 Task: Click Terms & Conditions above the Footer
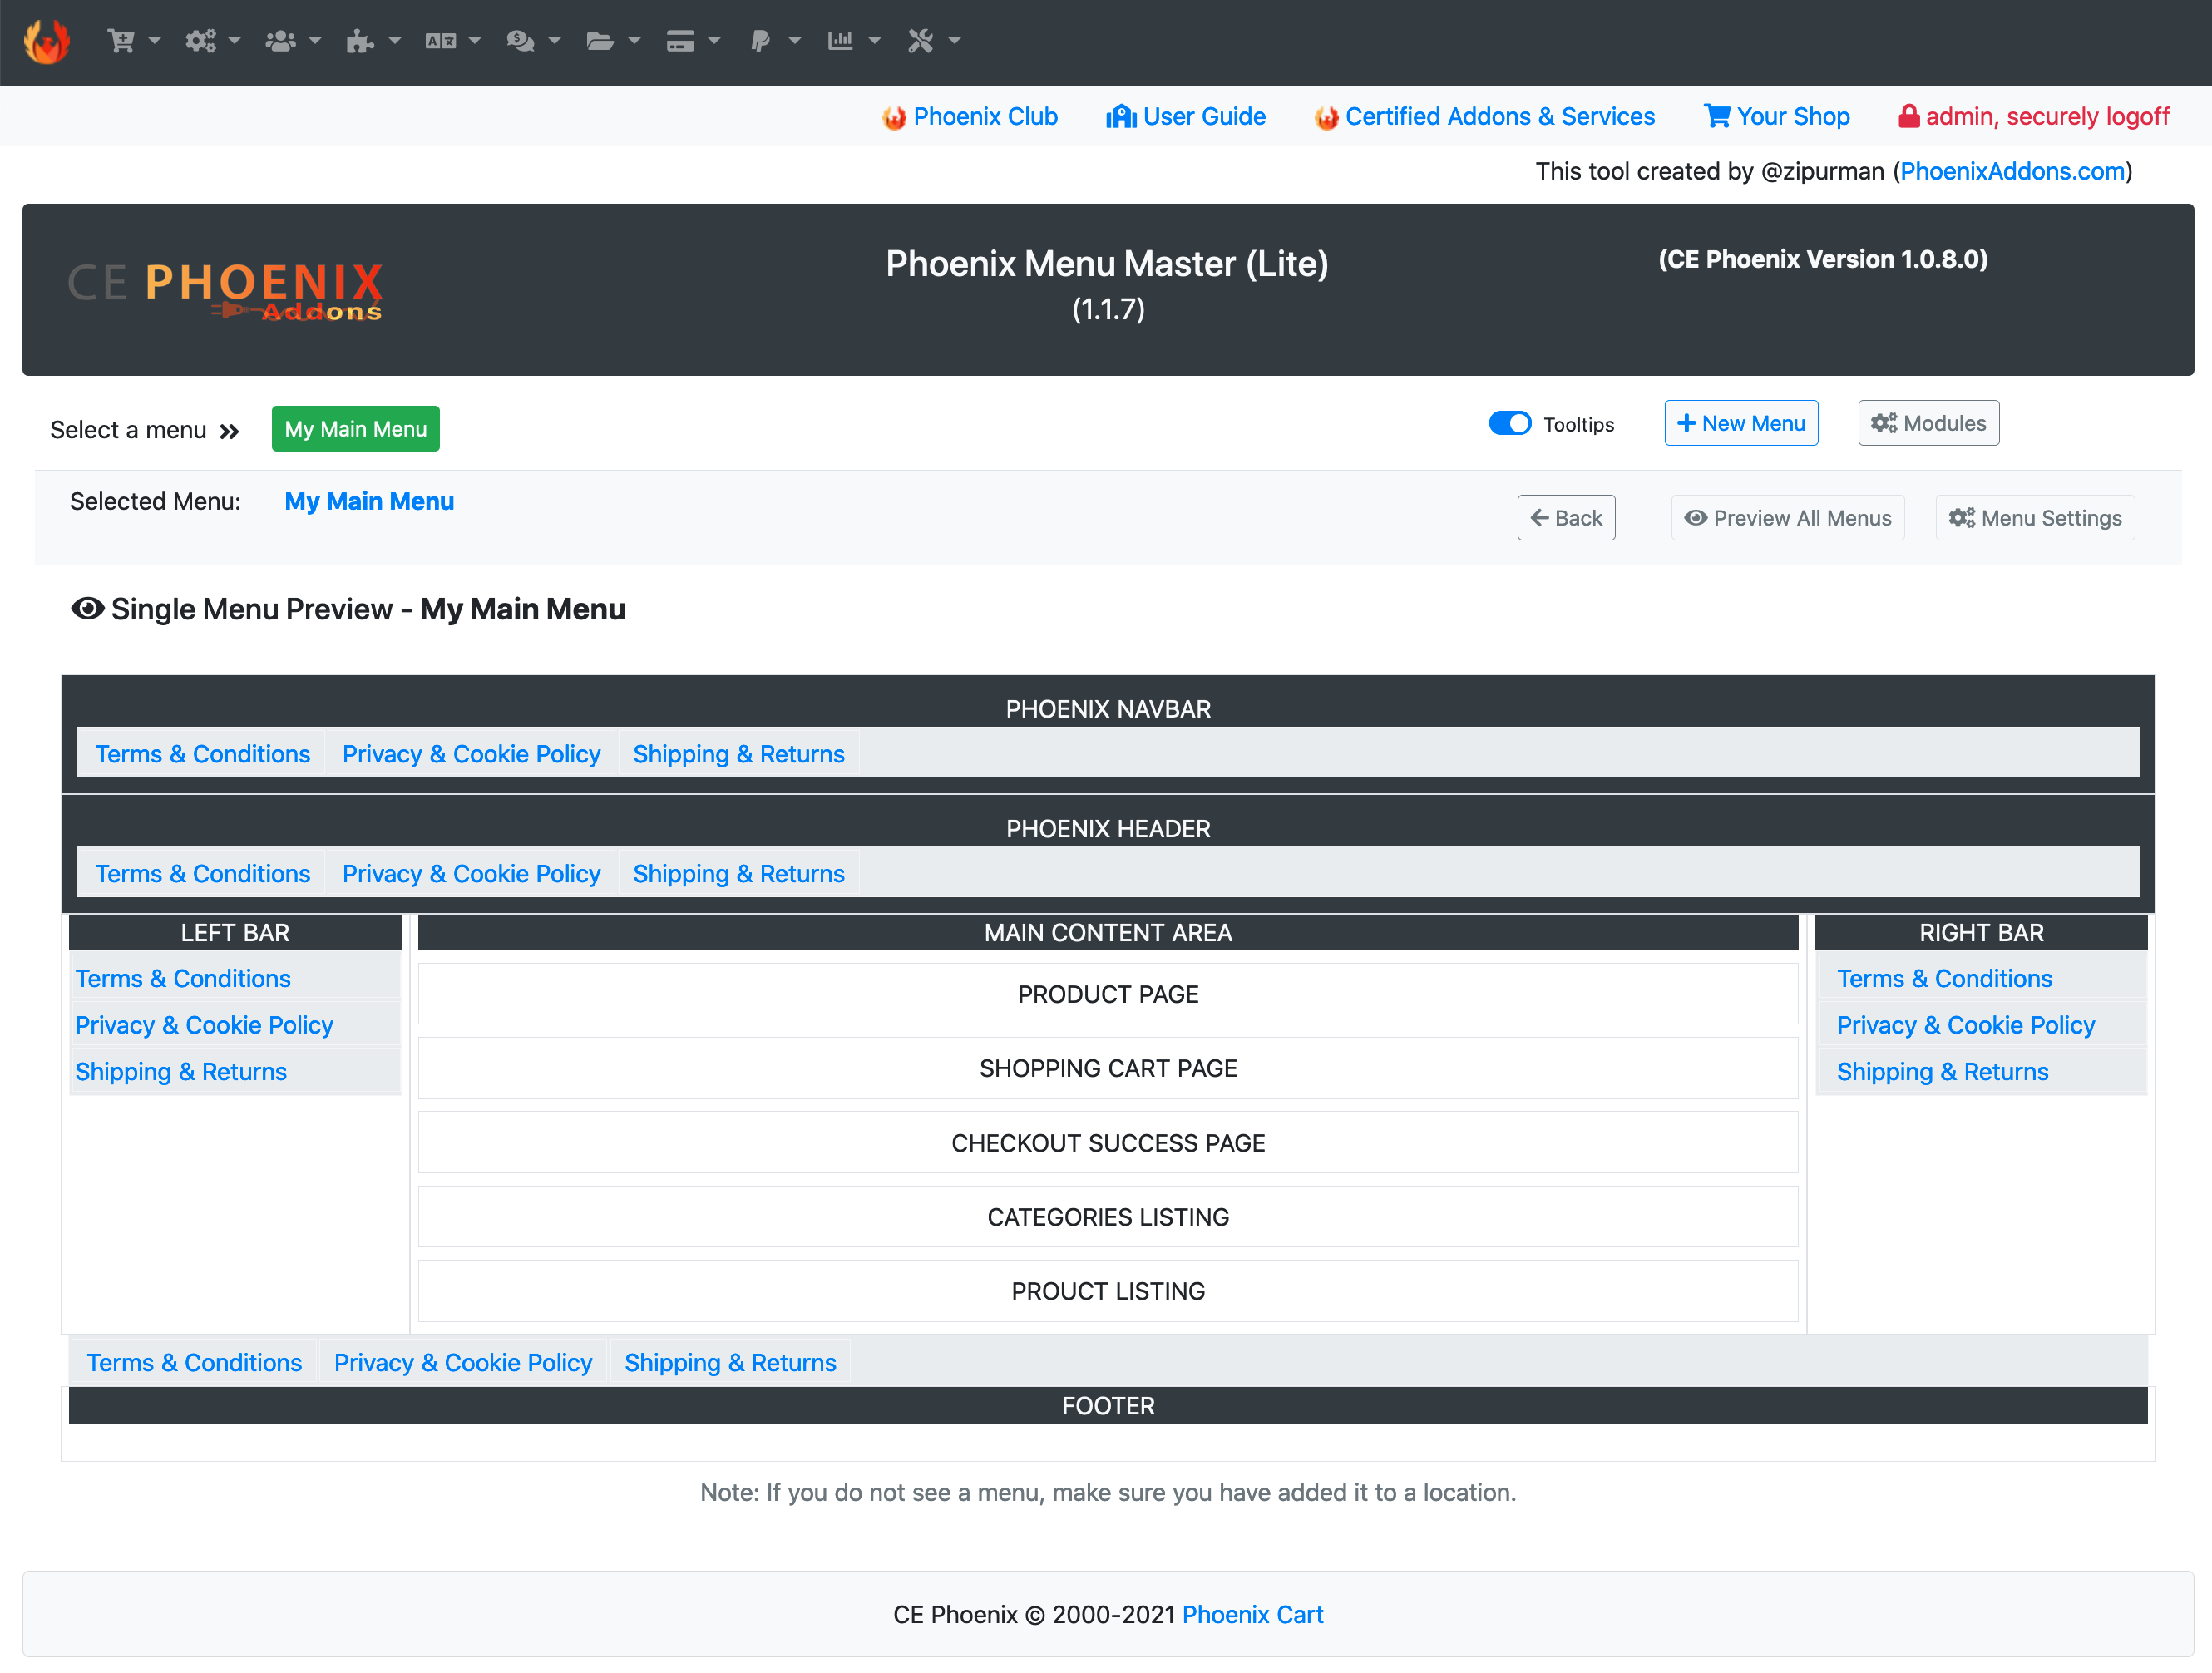pyautogui.click(x=194, y=1364)
